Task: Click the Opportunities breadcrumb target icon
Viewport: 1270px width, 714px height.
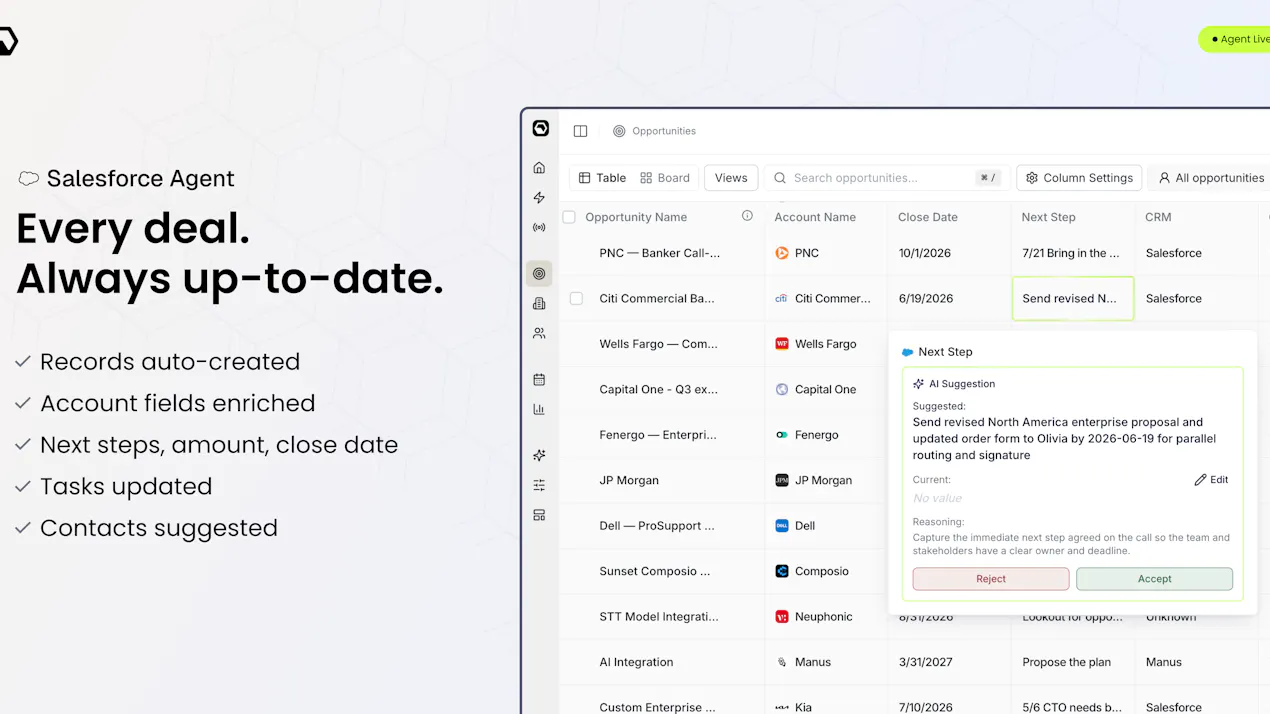Action: 619,131
